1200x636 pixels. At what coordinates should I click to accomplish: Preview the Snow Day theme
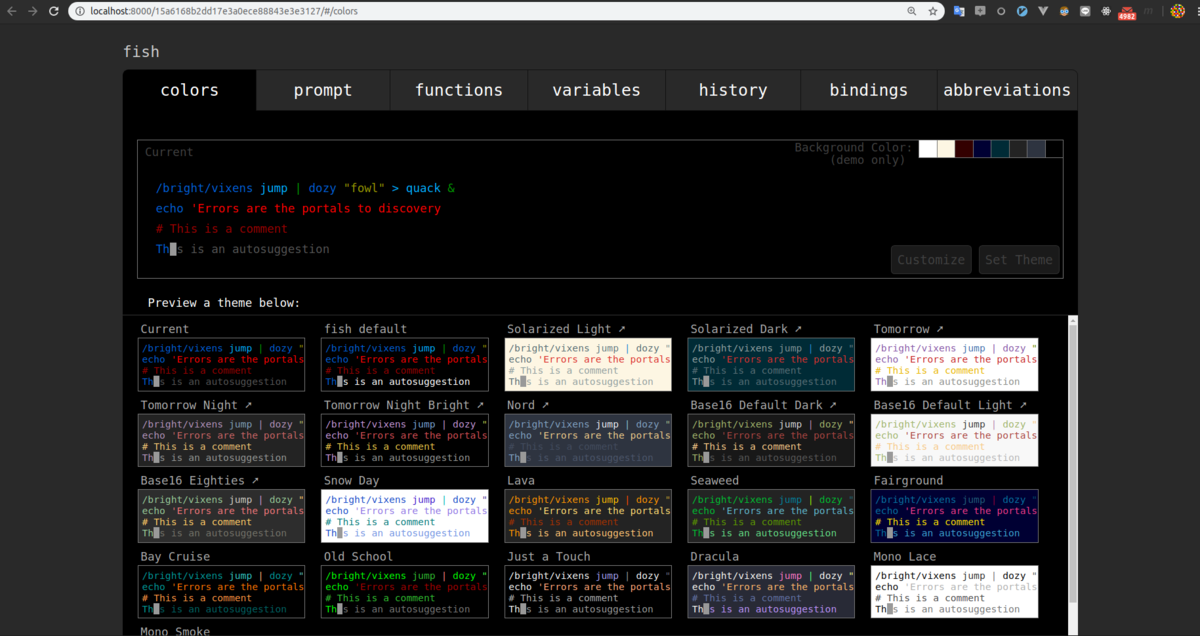click(404, 516)
